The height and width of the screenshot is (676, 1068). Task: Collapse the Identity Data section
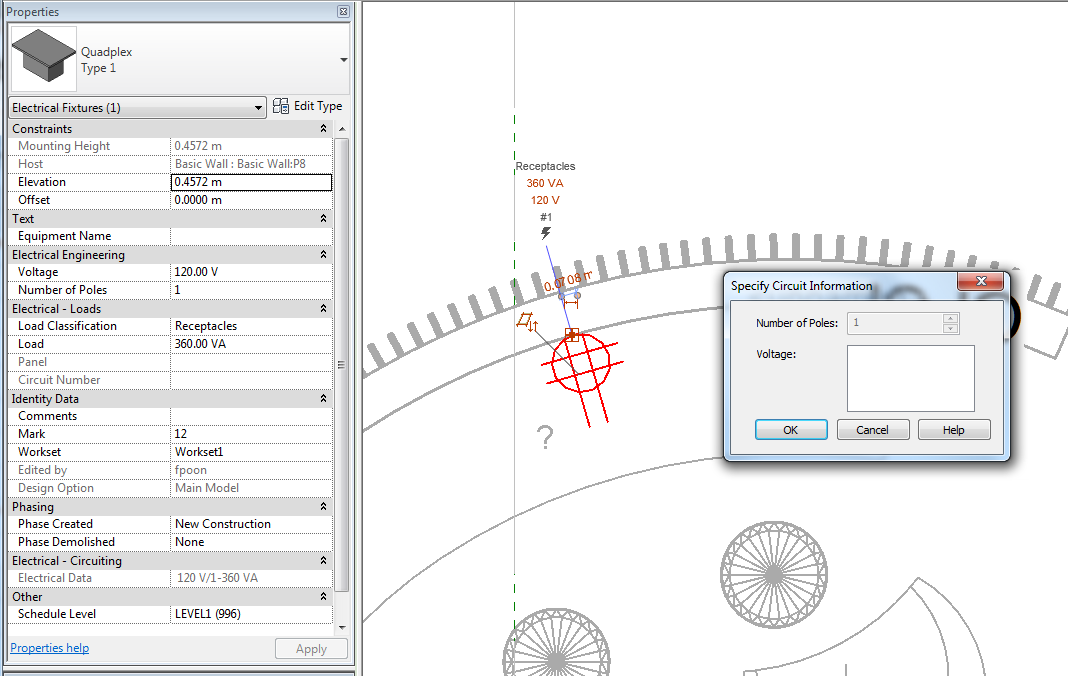click(x=323, y=399)
